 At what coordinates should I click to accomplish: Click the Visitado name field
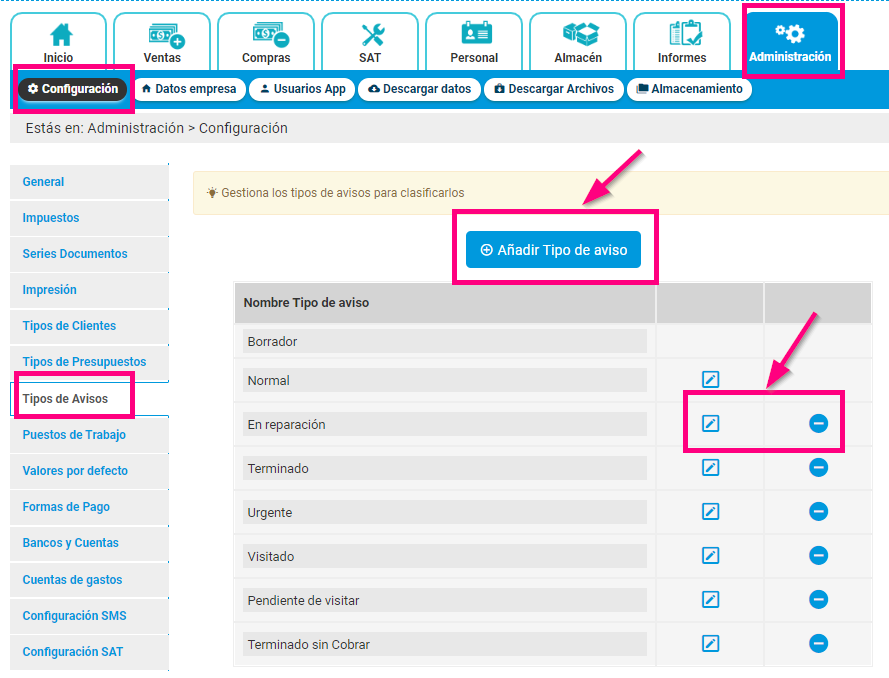pyautogui.click(x=444, y=556)
